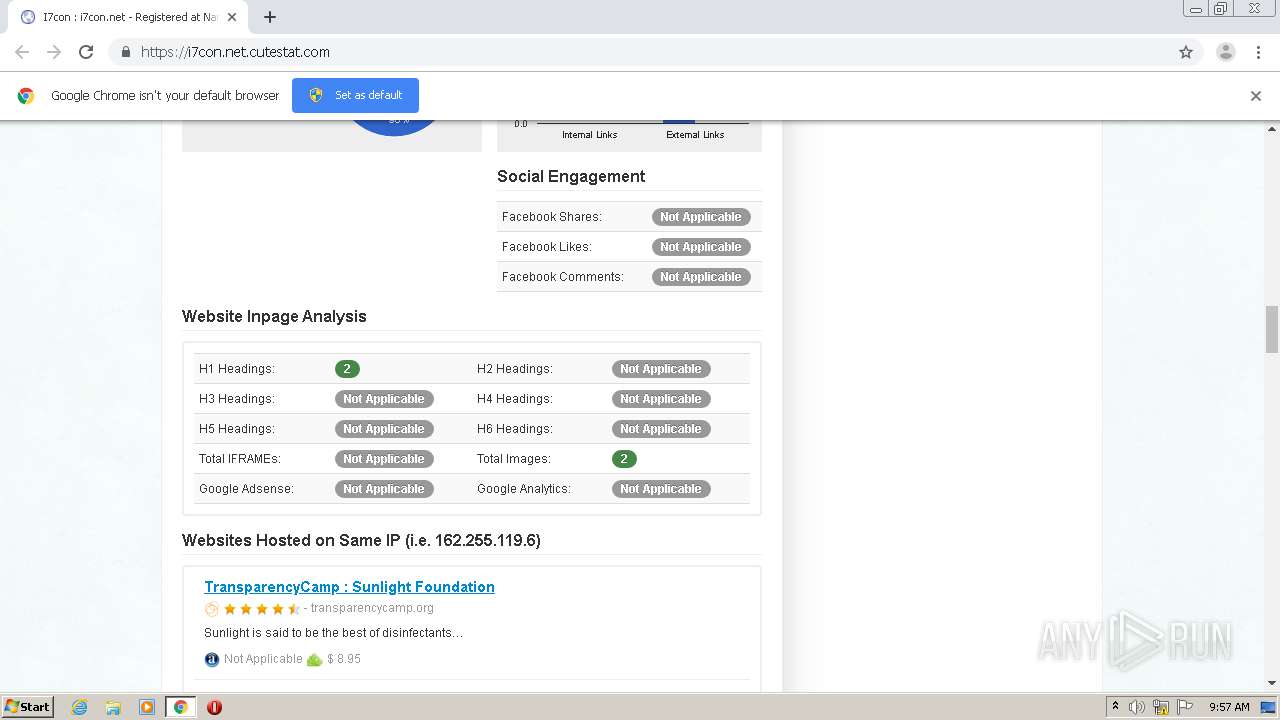Reload the current page
Screen dimensions: 1280x720
86,52
